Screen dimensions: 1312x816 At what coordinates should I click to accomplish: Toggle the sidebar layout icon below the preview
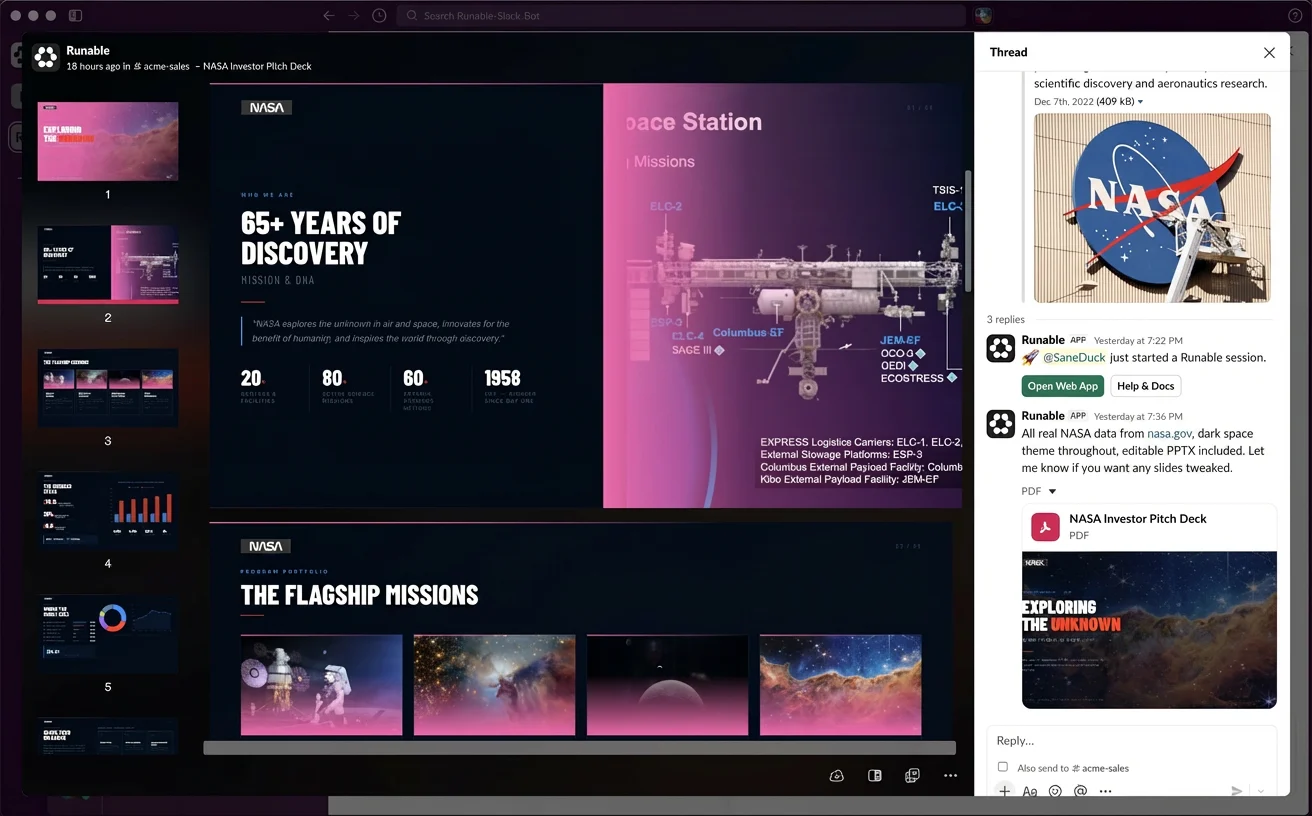[x=875, y=775]
